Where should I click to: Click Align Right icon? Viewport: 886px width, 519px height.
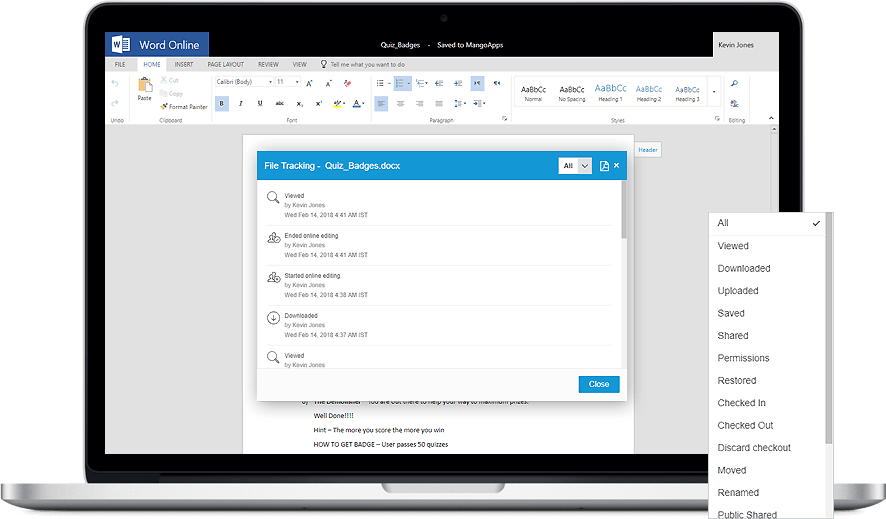click(x=420, y=103)
